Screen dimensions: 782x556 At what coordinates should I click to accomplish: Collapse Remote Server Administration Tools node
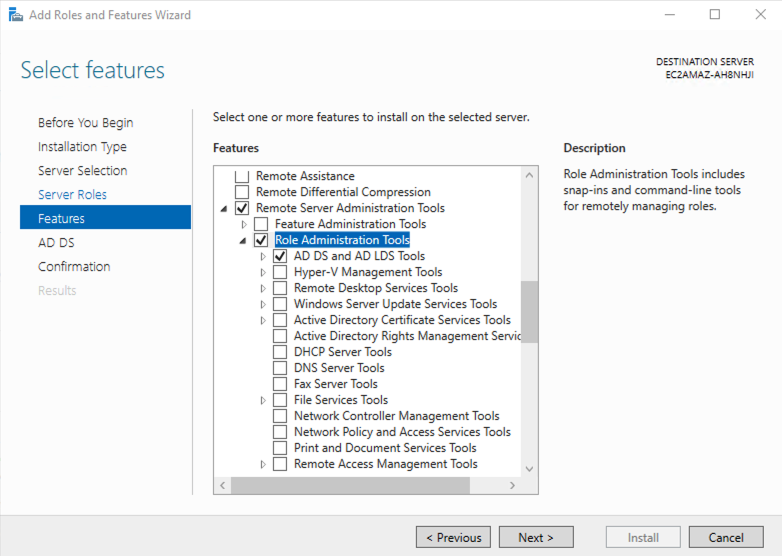click(x=224, y=208)
